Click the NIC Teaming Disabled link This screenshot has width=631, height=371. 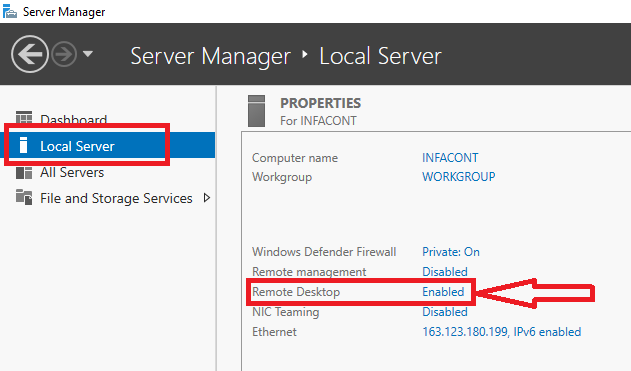coord(445,312)
